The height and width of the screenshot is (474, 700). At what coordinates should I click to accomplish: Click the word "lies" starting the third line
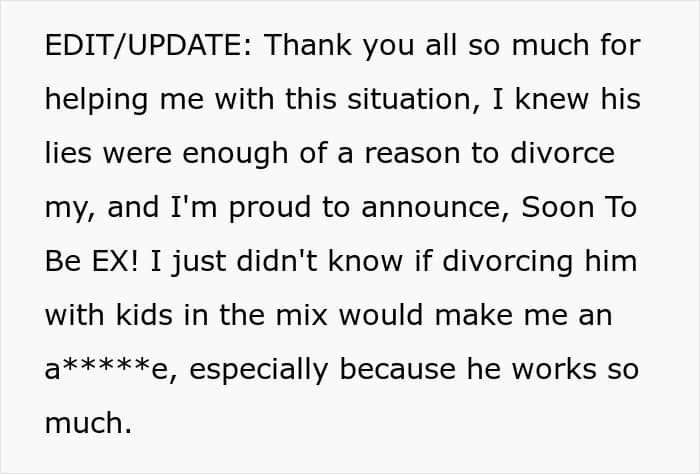pyautogui.click(x=68, y=153)
